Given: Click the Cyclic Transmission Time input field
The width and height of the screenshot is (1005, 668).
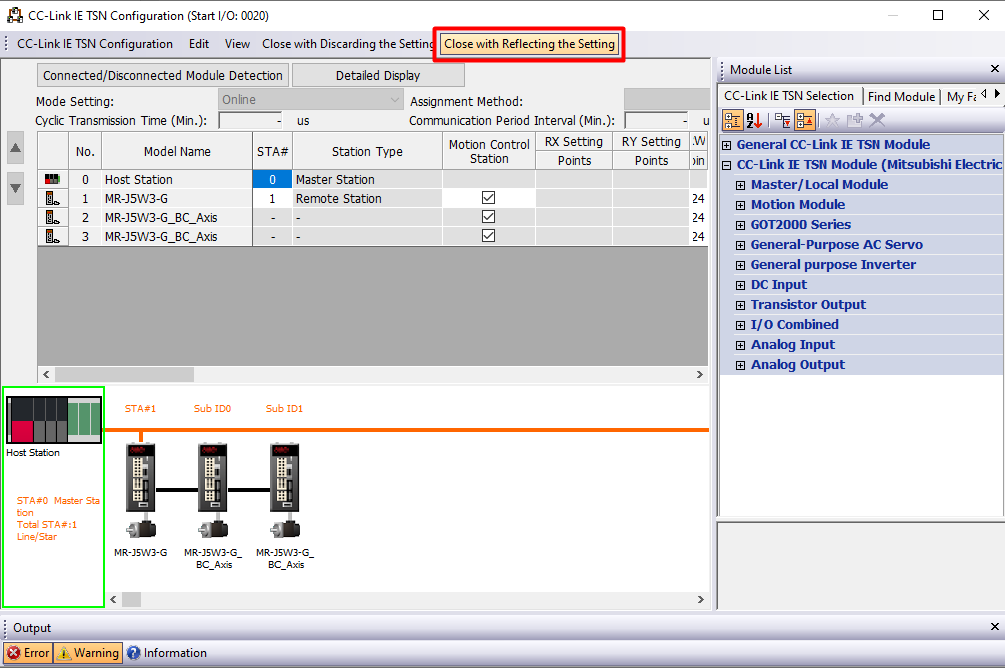Looking at the screenshot, I should pos(251,121).
